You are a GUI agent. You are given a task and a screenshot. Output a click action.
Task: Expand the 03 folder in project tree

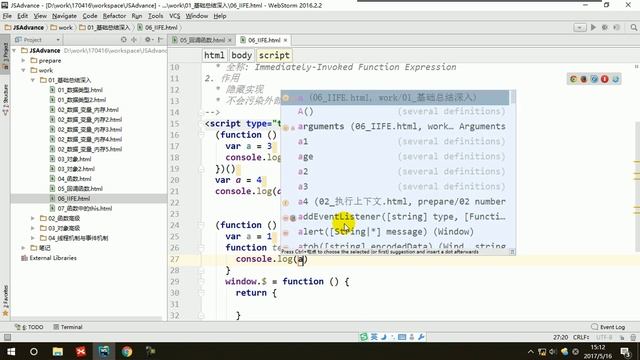[33, 228]
